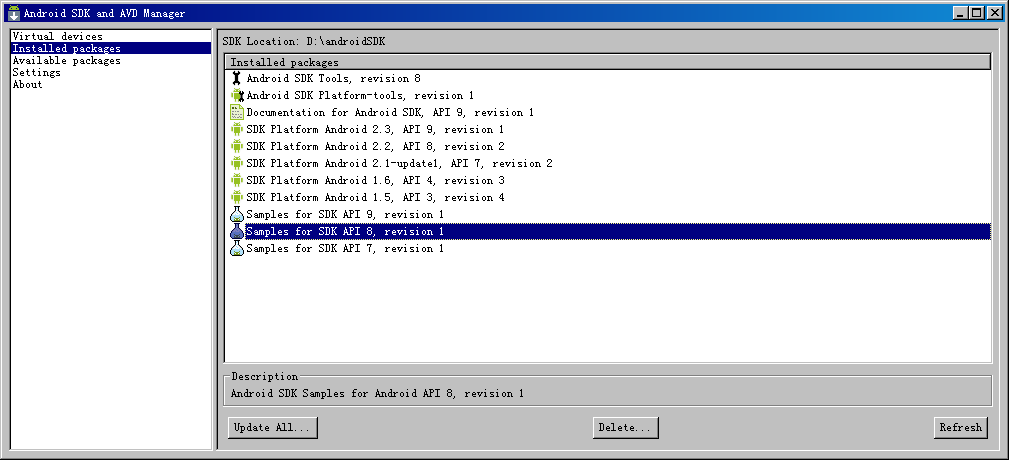This screenshot has width=1009, height=460.
Task: Click the Documentation for Android SDK icon
Action: point(237,113)
